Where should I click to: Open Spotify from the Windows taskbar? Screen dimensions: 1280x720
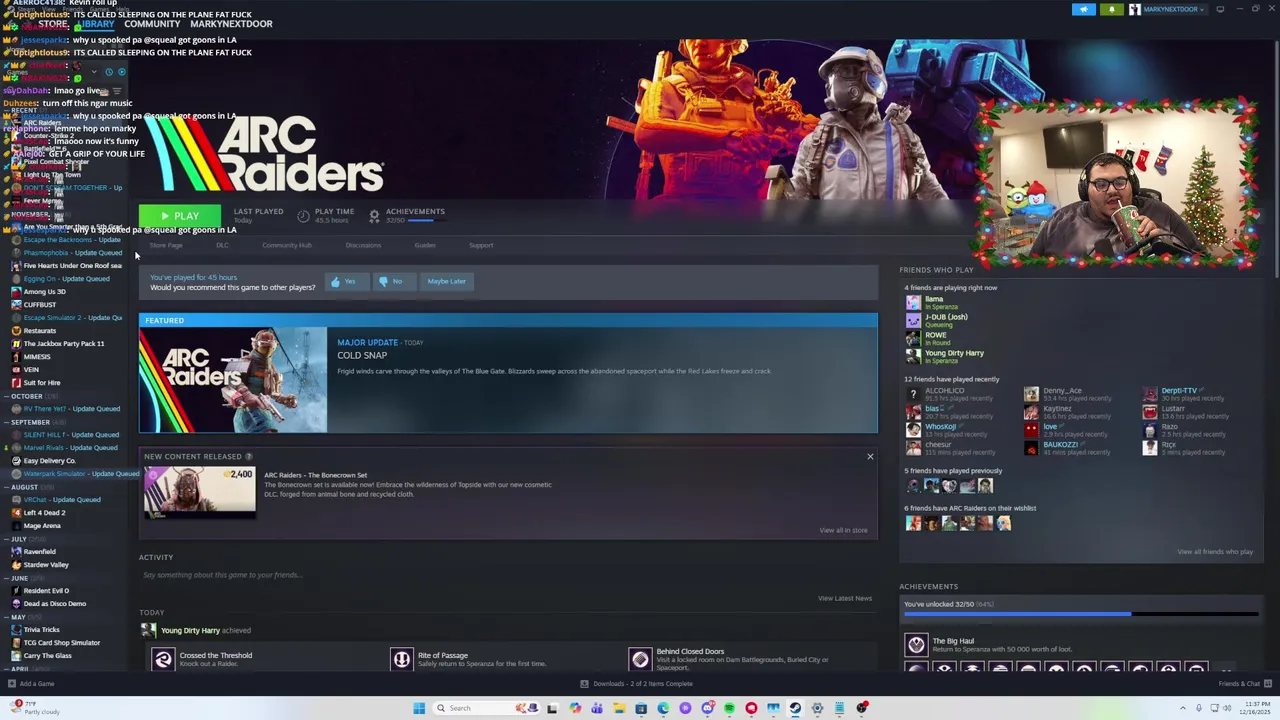pyautogui.click(x=729, y=708)
